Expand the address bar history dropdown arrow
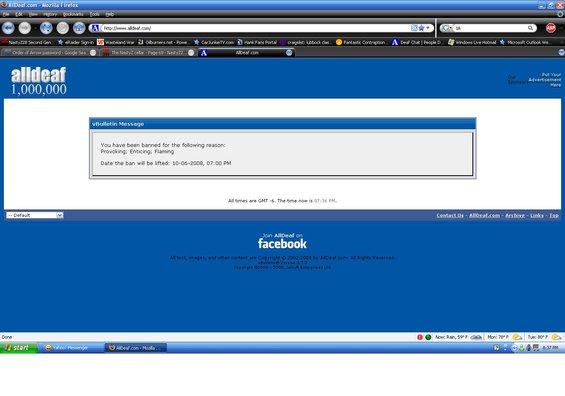This screenshot has width=565, height=396. point(428,28)
